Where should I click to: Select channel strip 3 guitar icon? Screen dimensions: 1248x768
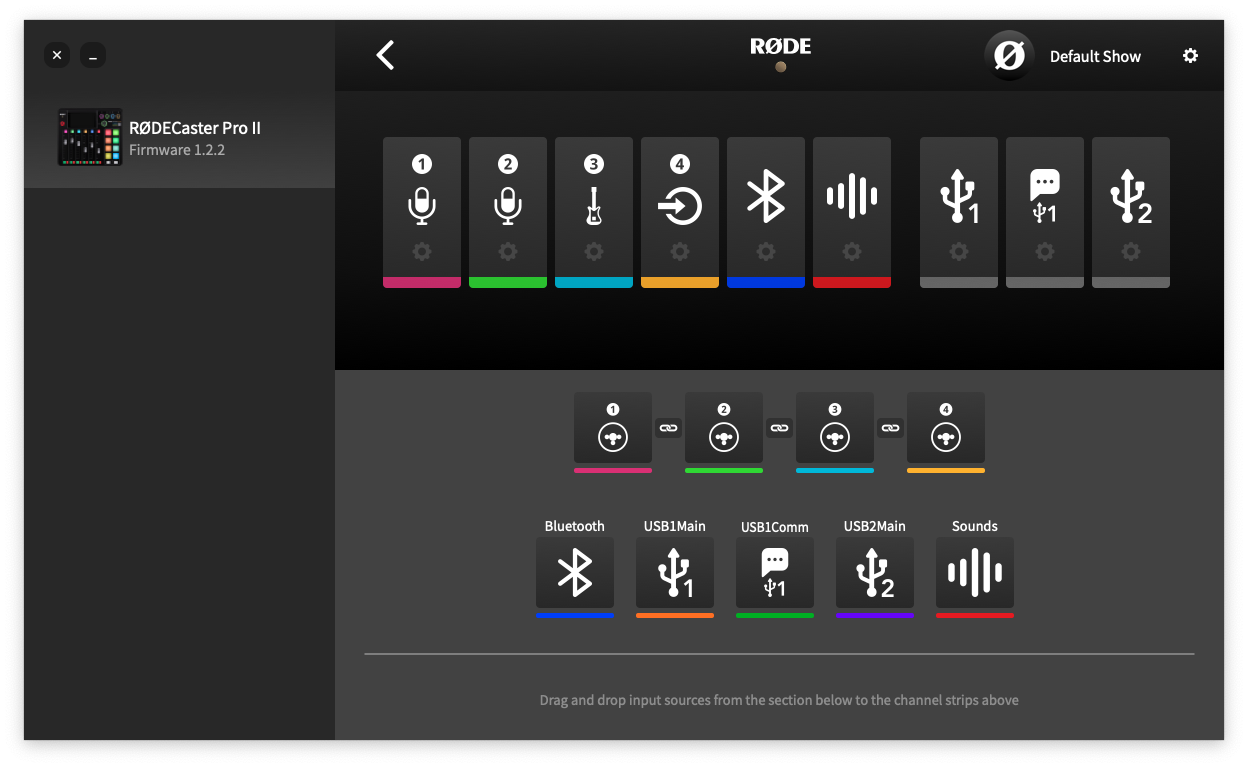594,205
